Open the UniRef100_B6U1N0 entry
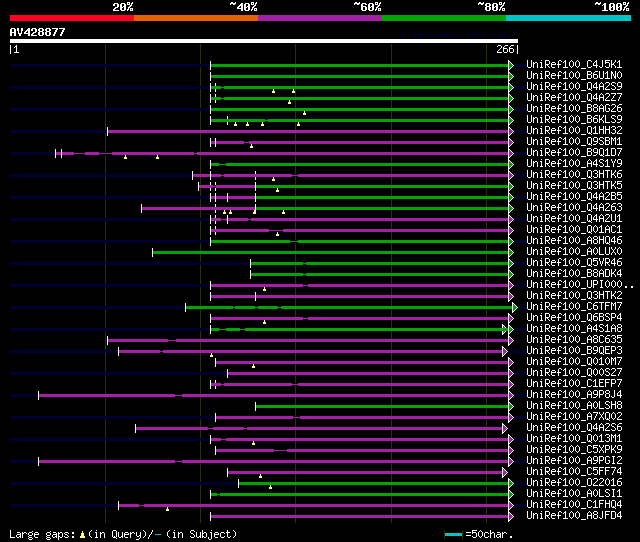This screenshot has width=640, height=542. (574, 76)
